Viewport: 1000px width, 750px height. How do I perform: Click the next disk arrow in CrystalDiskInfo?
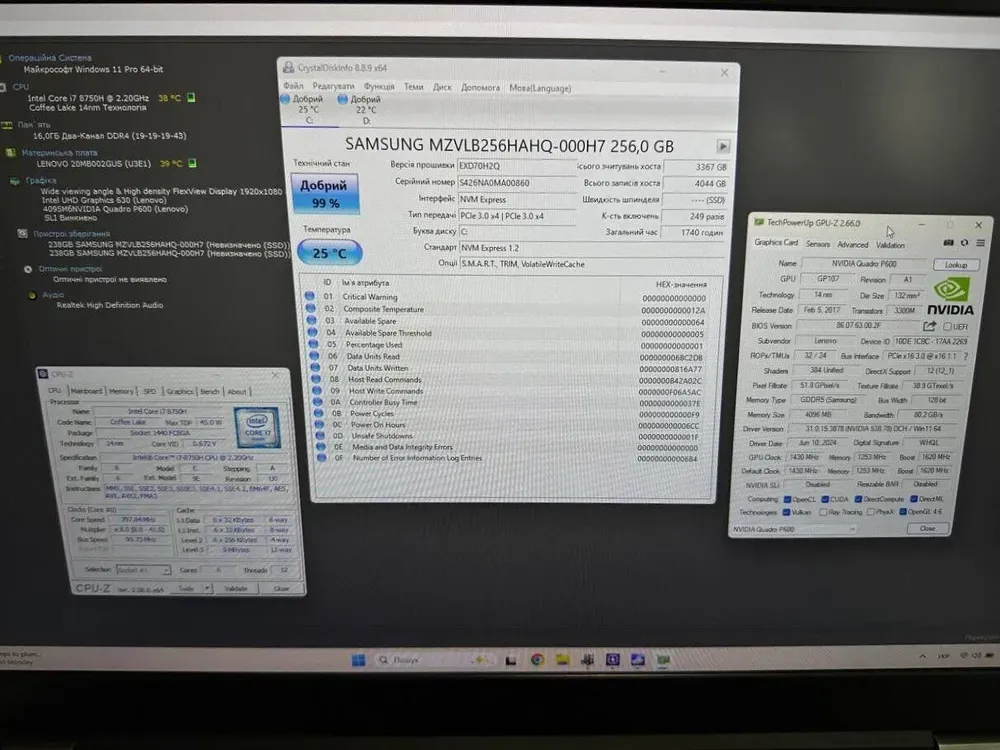724,146
